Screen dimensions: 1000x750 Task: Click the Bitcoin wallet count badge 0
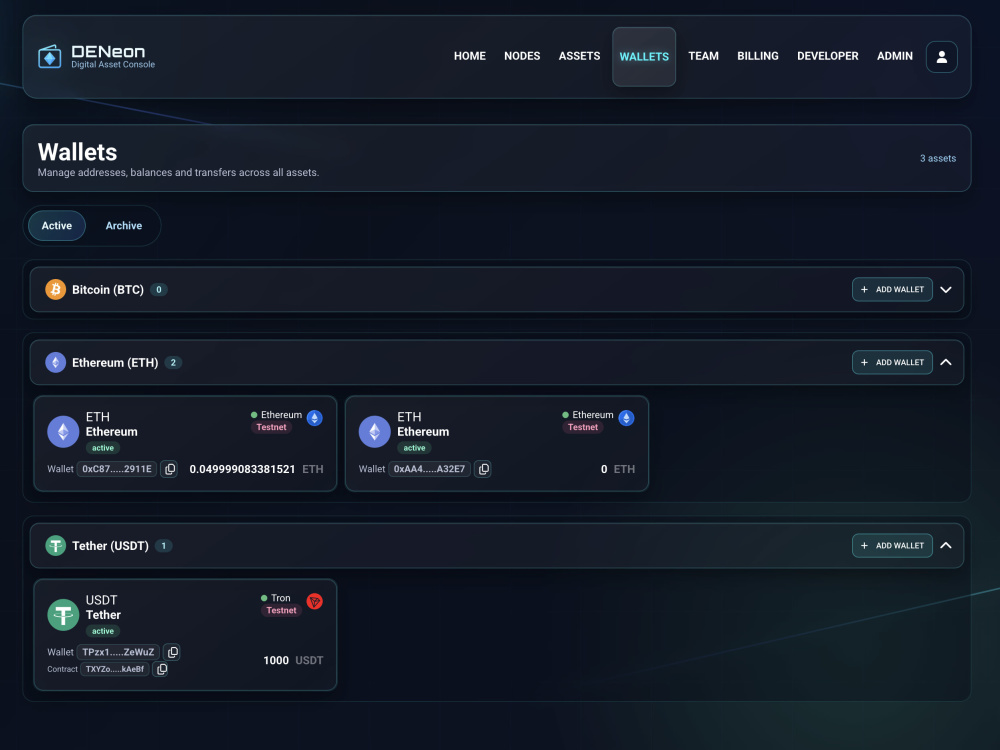tap(159, 290)
